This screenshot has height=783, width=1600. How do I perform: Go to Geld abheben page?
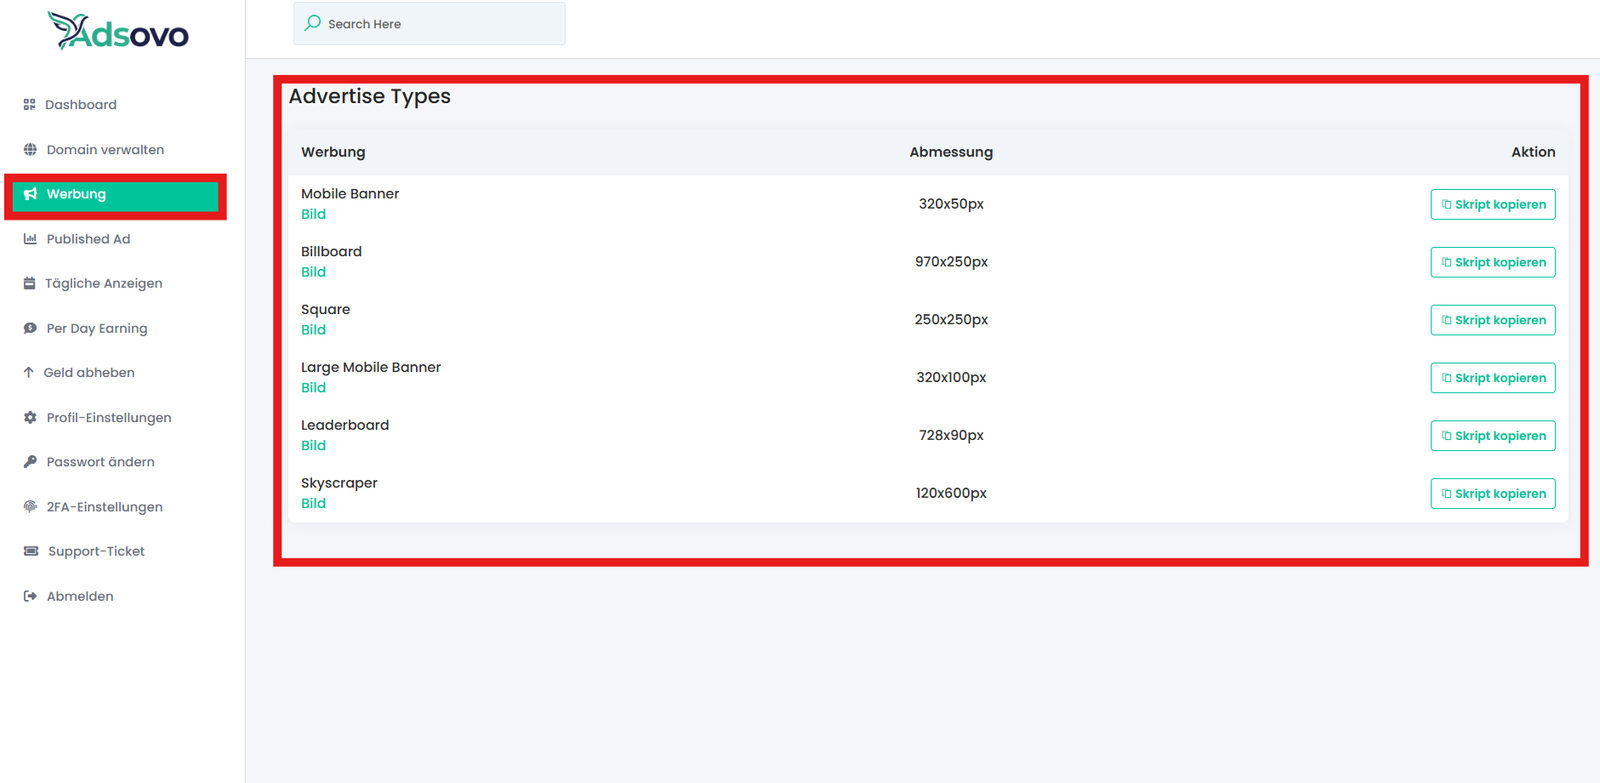pos(88,373)
